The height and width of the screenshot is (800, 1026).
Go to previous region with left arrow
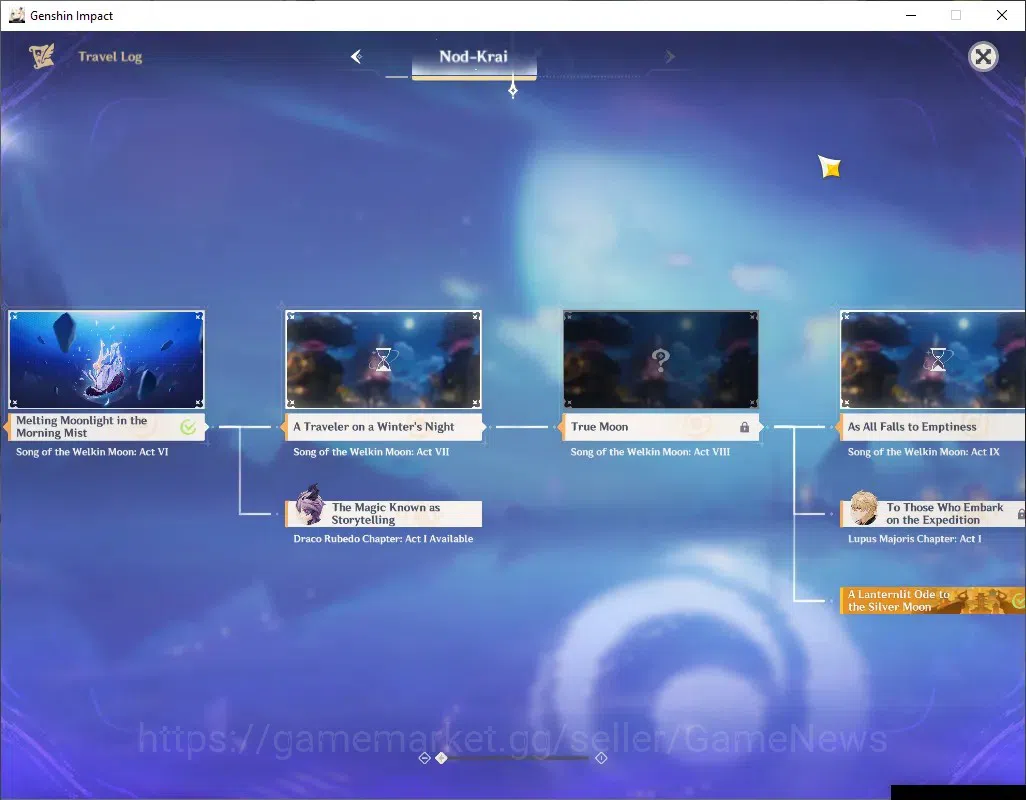pyautogui.click(x=357, y=56)
